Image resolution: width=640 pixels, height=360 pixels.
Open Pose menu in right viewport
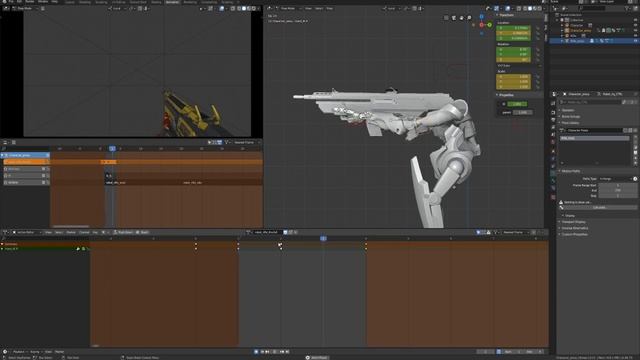coord(329,8)
